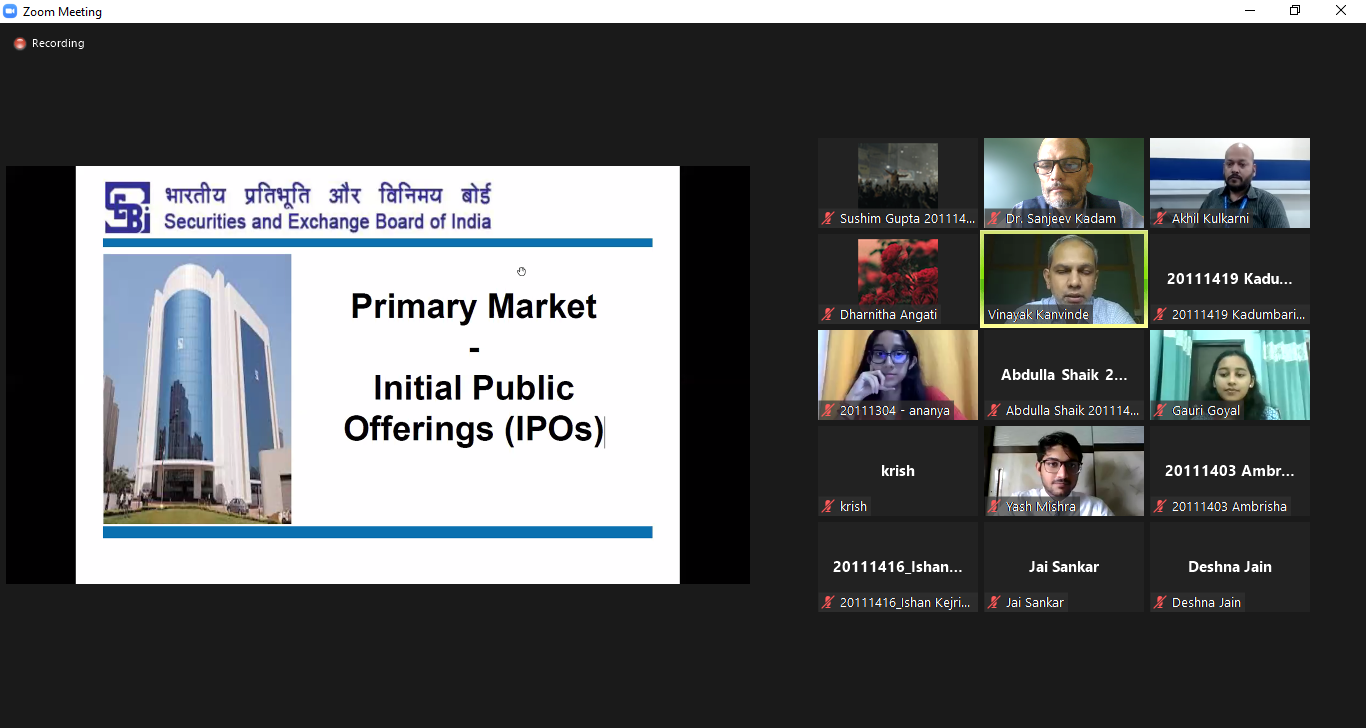The image size is (1366, 728).
Task: Click the 'Zoom Meeting' window title
Action: point(62,12)
